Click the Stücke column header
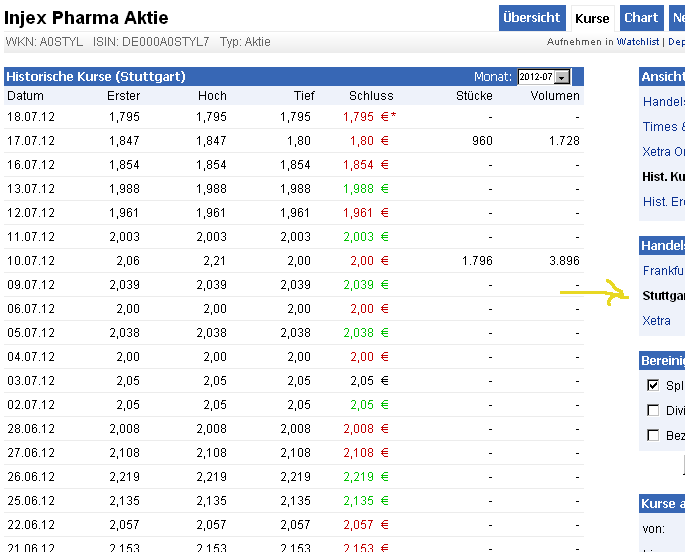The image size is (685, 552). (474, 96)
